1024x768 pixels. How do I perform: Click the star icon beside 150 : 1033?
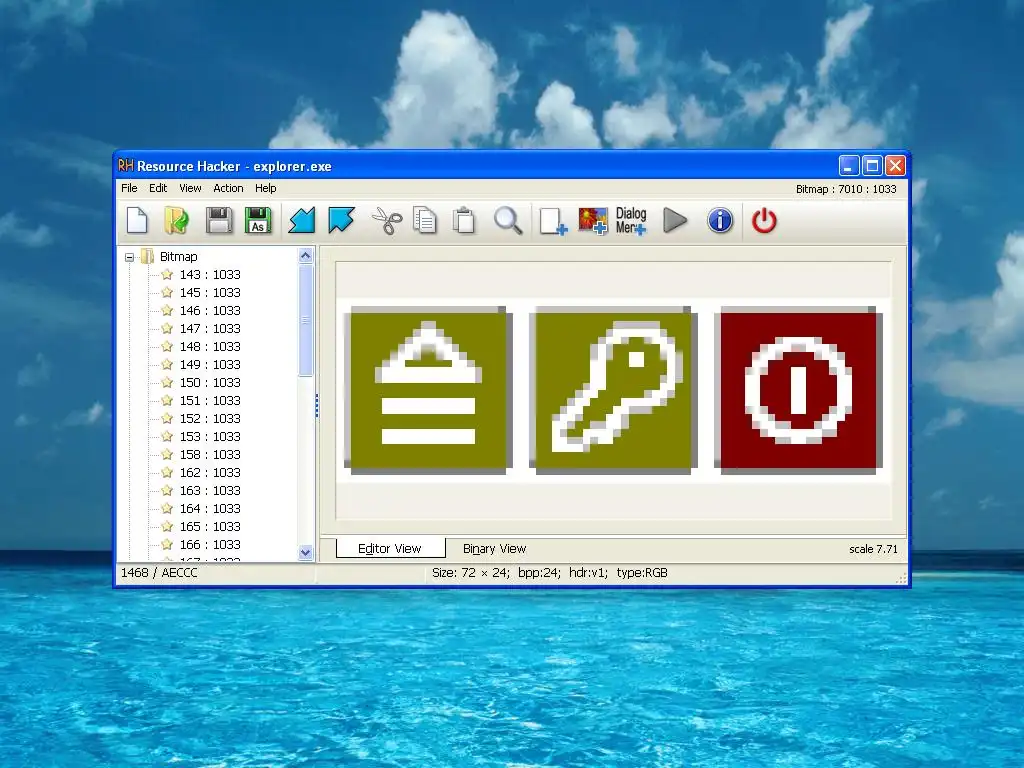pyautogui.click(x=167, y=382)
